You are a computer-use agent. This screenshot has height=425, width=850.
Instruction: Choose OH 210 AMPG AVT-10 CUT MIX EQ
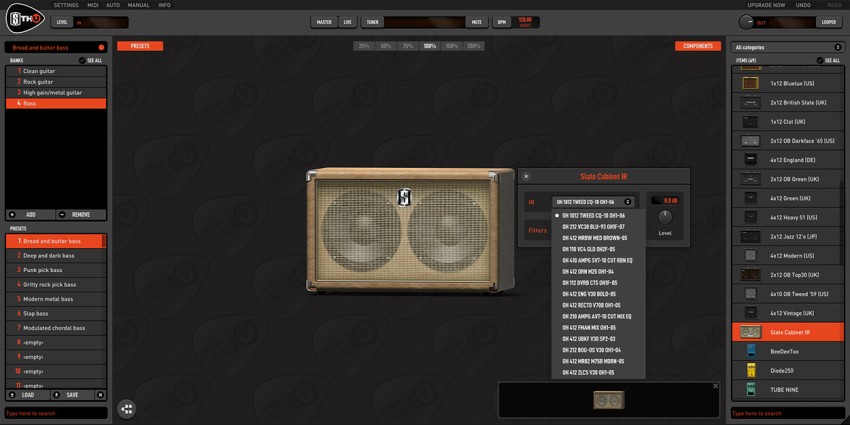(598, 316)
